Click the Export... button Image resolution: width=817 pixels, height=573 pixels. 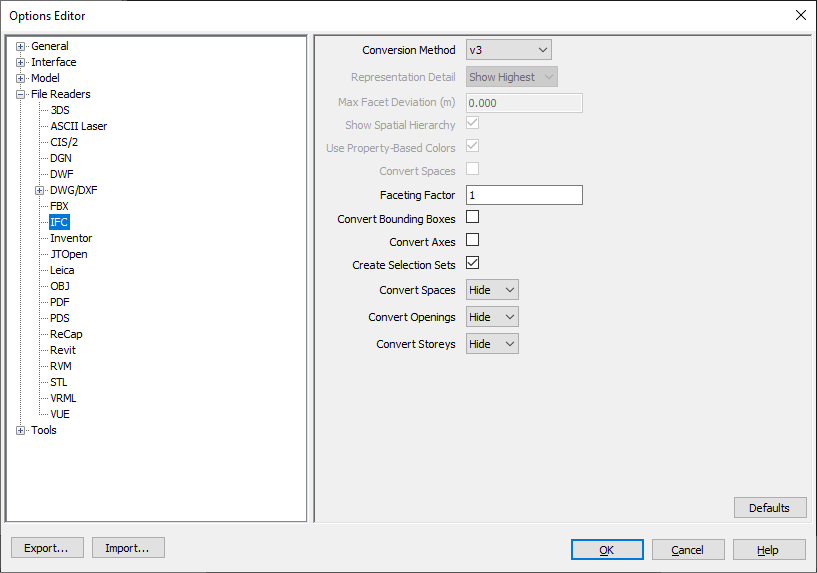[x=47, y=548]
